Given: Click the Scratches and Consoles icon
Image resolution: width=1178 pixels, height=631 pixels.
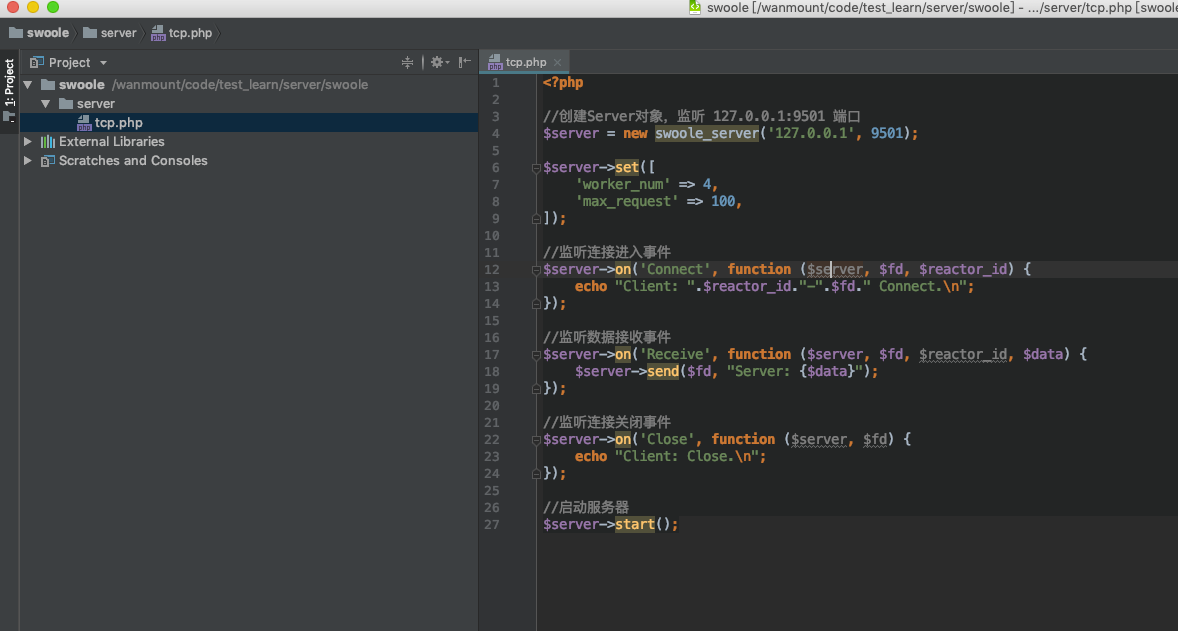Looking at the screenshot, I should tap(48, 161).
